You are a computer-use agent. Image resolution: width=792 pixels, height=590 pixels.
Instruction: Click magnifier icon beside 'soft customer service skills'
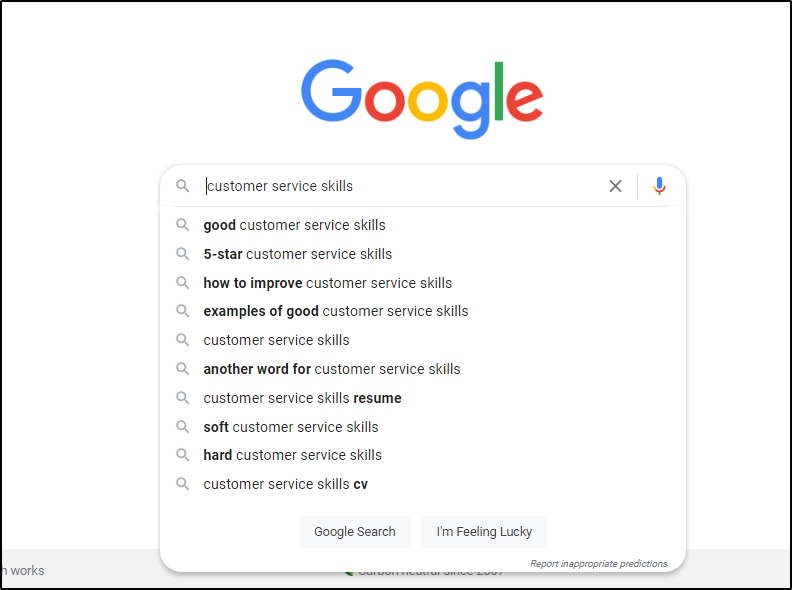pyautogui.click(x=182, y=427)
